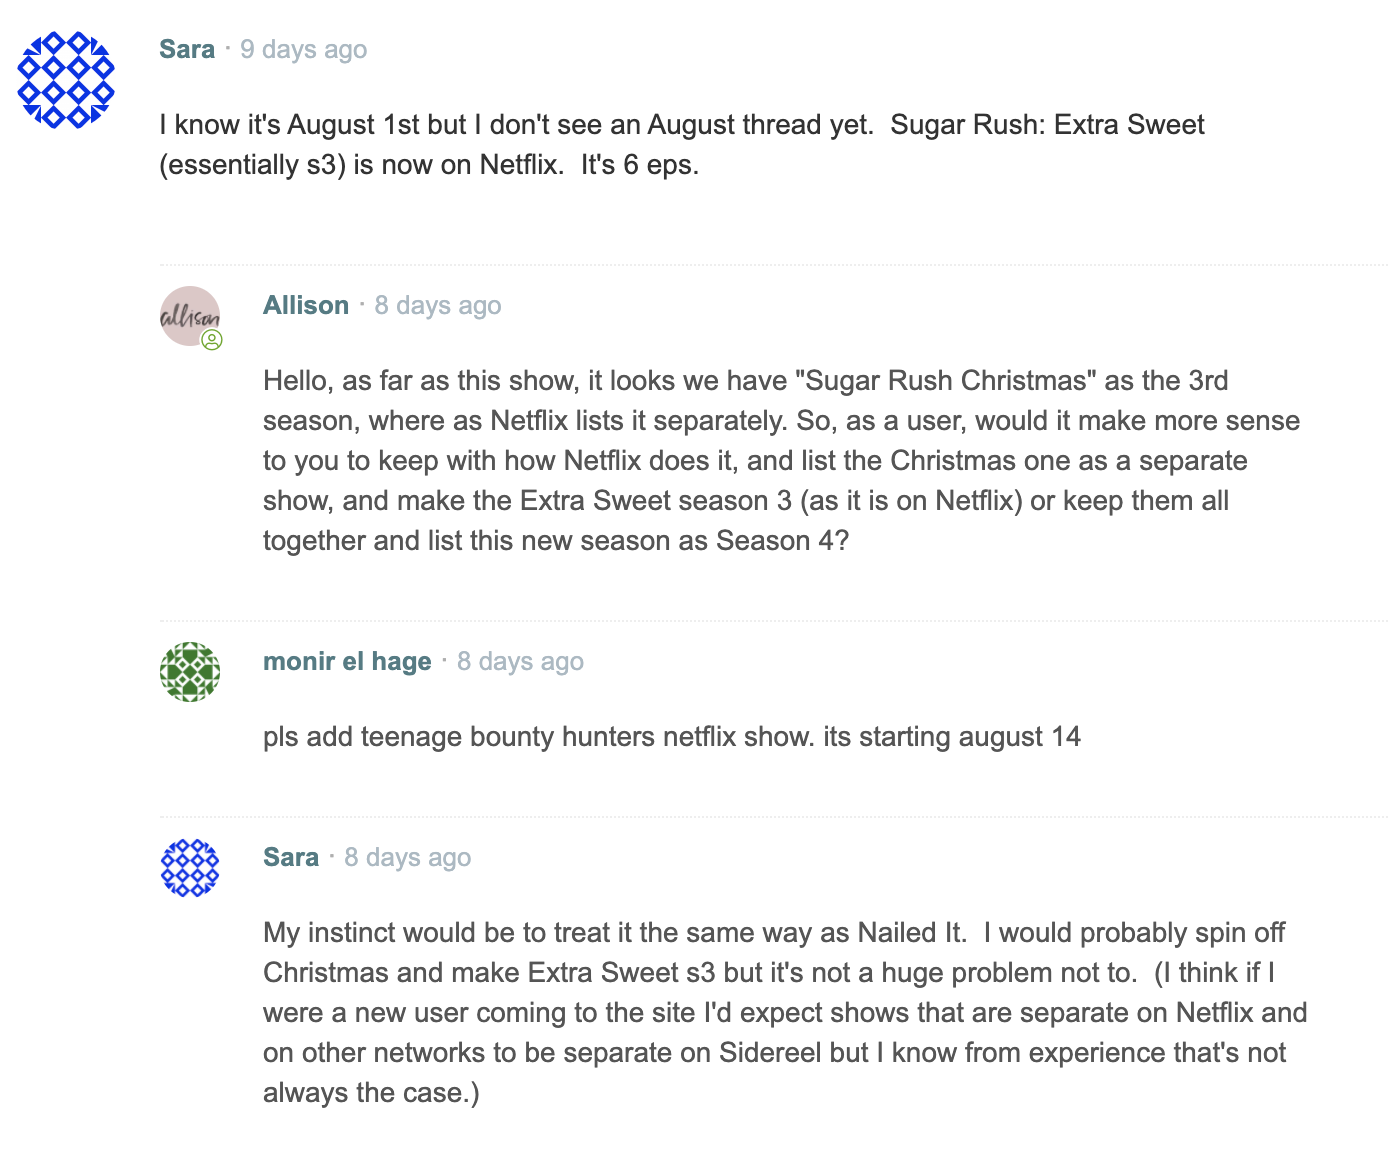Click Sara's post about Sugar Rush: Extra Sweet

[x=682, y=144]
